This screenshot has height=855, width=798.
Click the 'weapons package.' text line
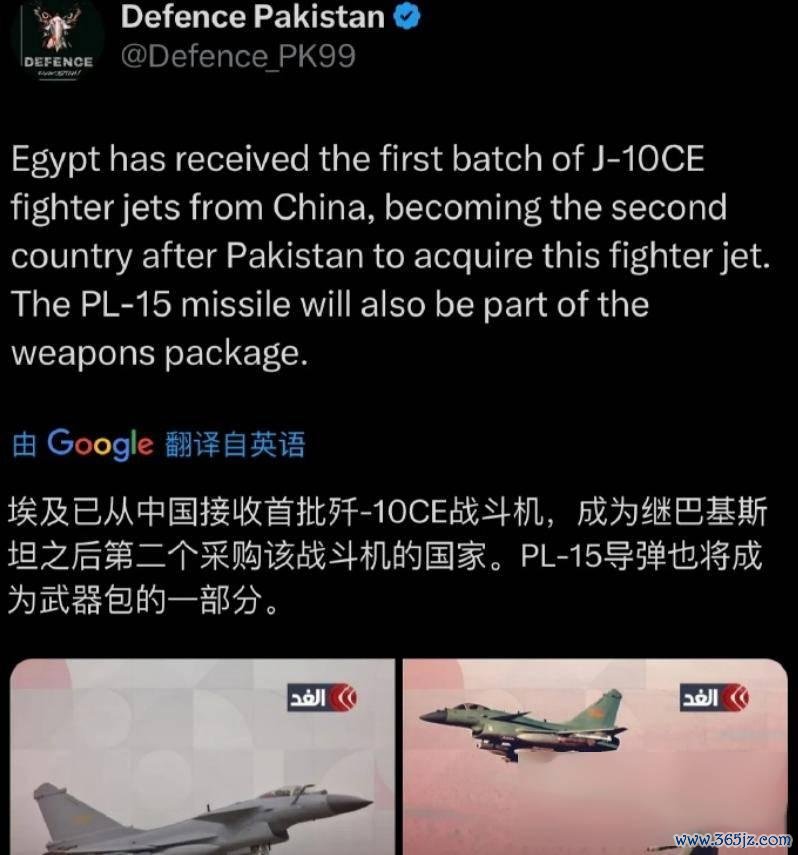coord(159,353)
